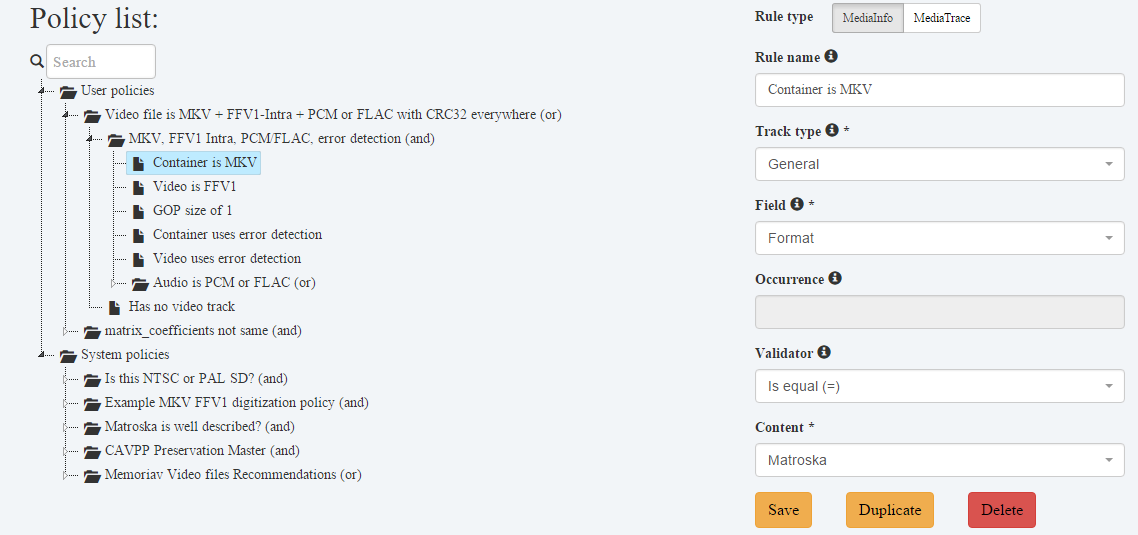
Task: Expand matrix_coefficients not same policy
Action: (65, 331)
